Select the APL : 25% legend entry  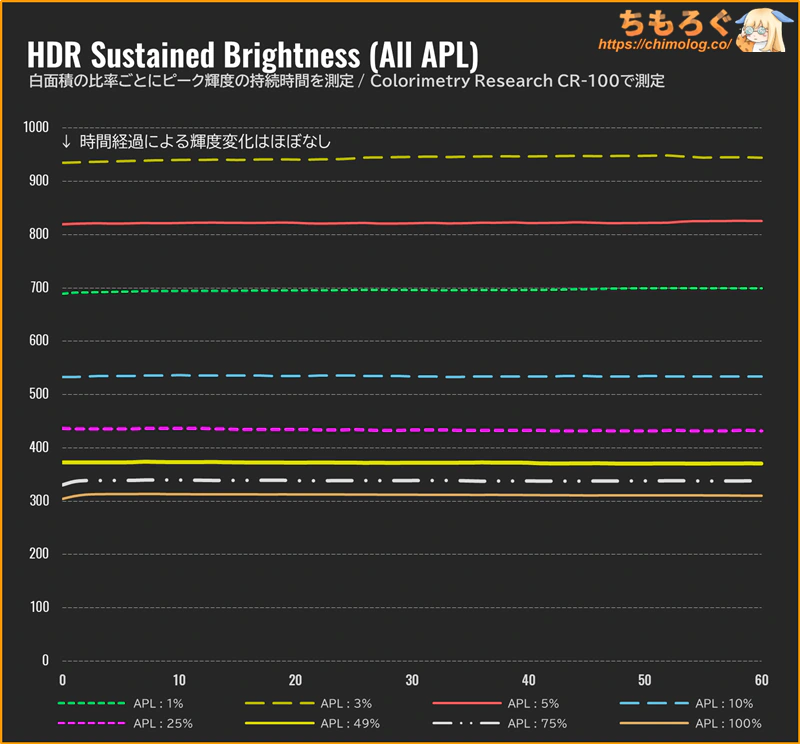(x=125, y=724)
